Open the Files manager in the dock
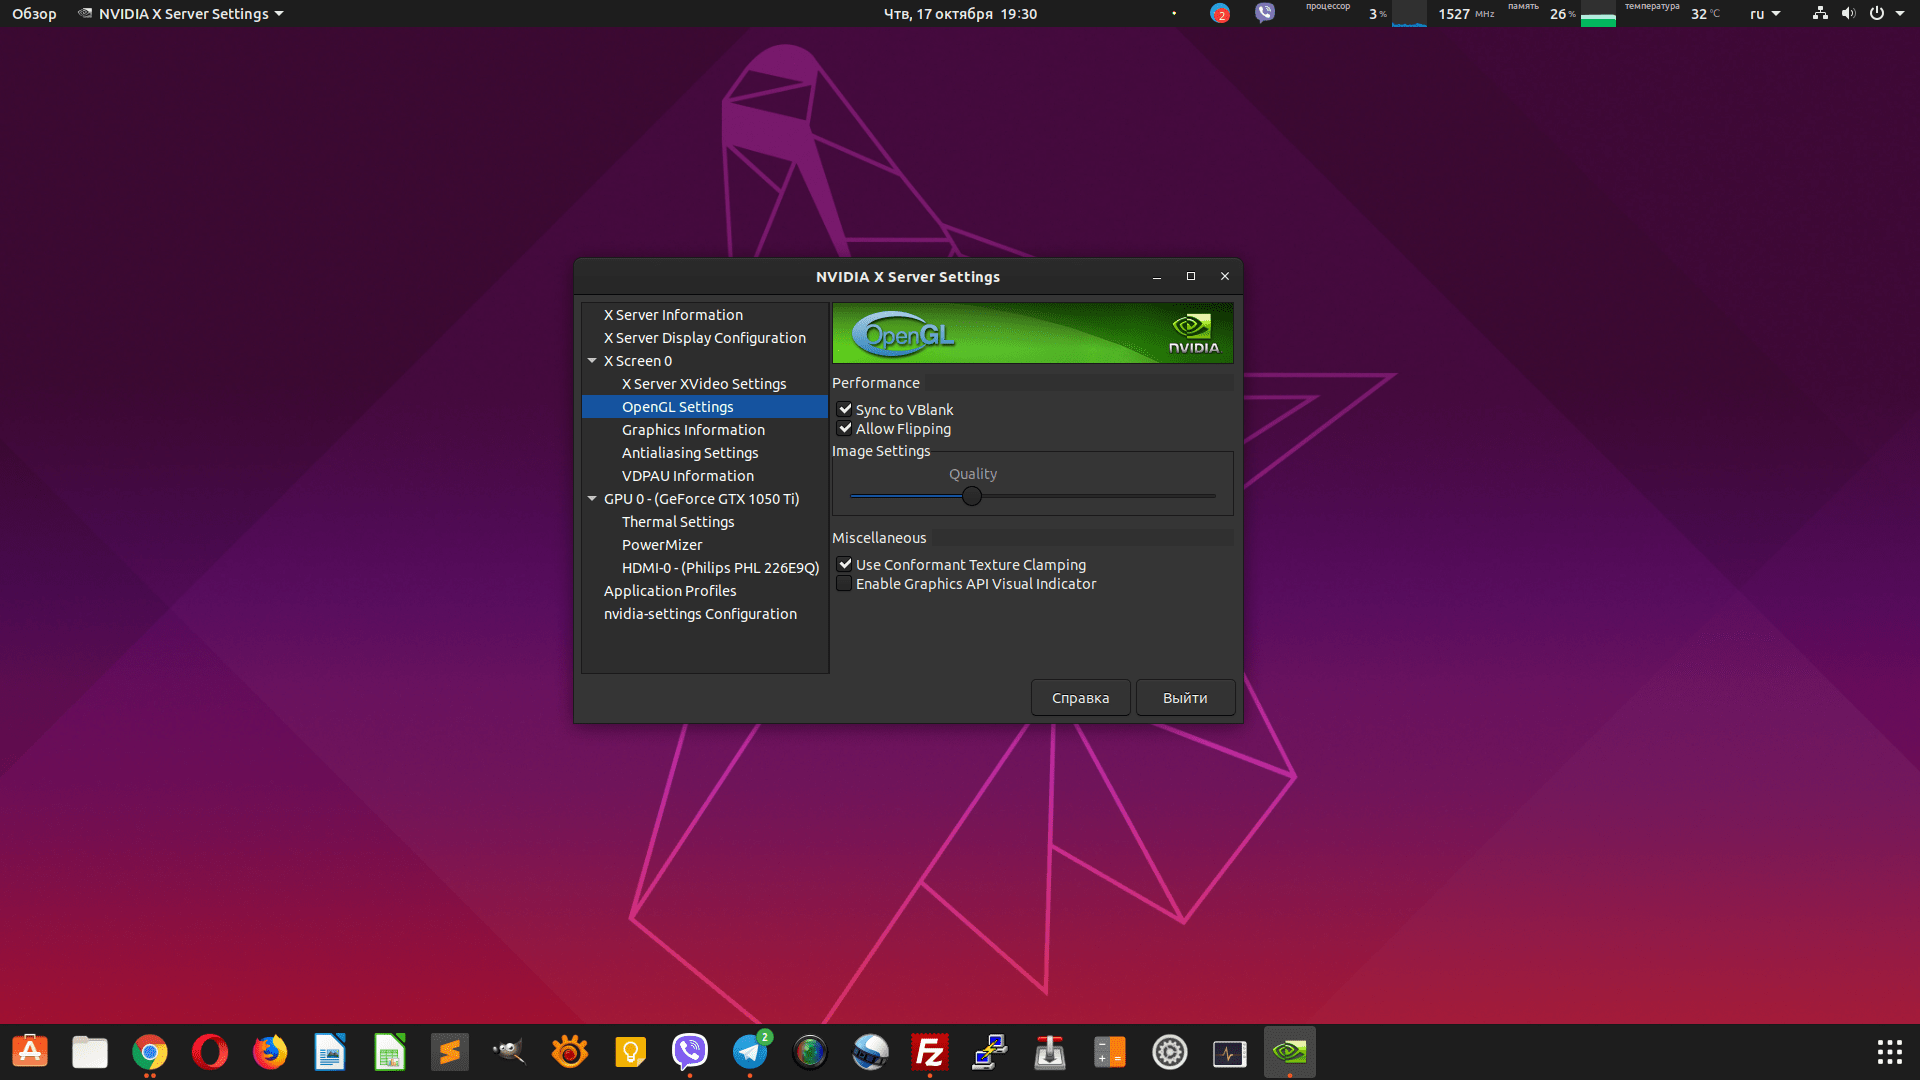The height and width of the screenshot is (1080, 1920). [x=90, y=1052]
